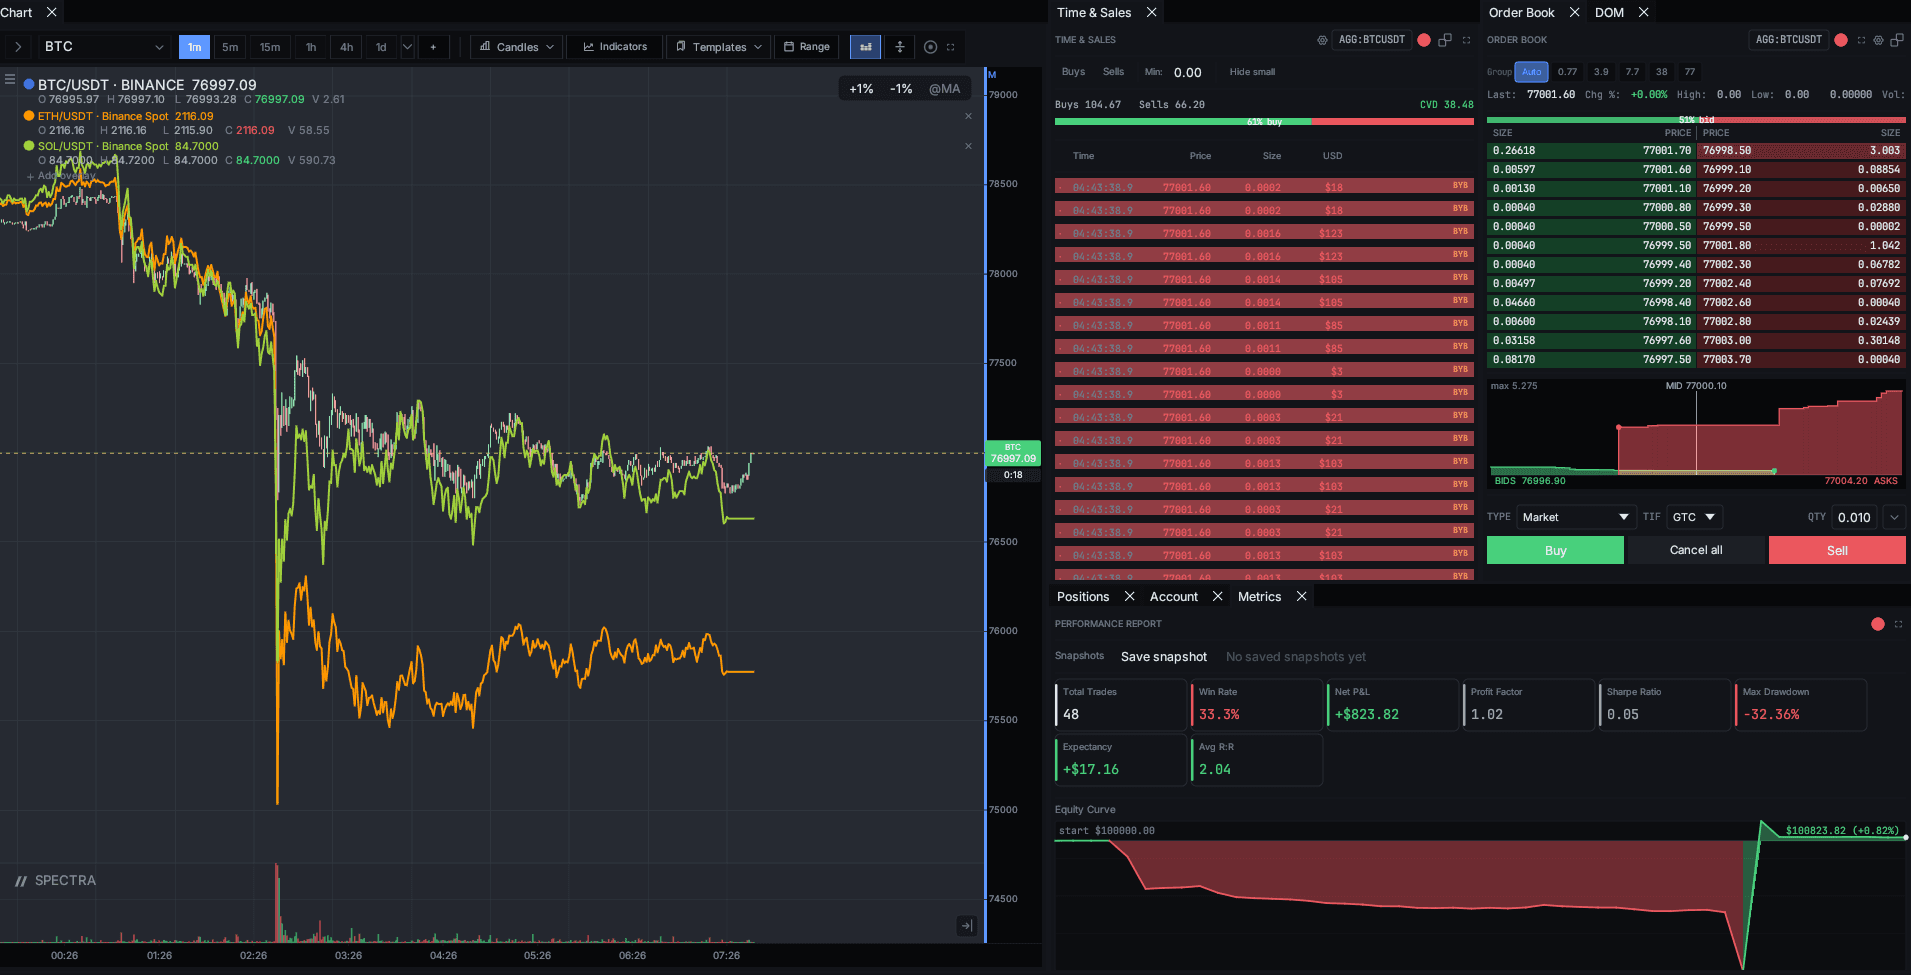Select the 1d timeframe
The image size is (1911, 975).
381,47
